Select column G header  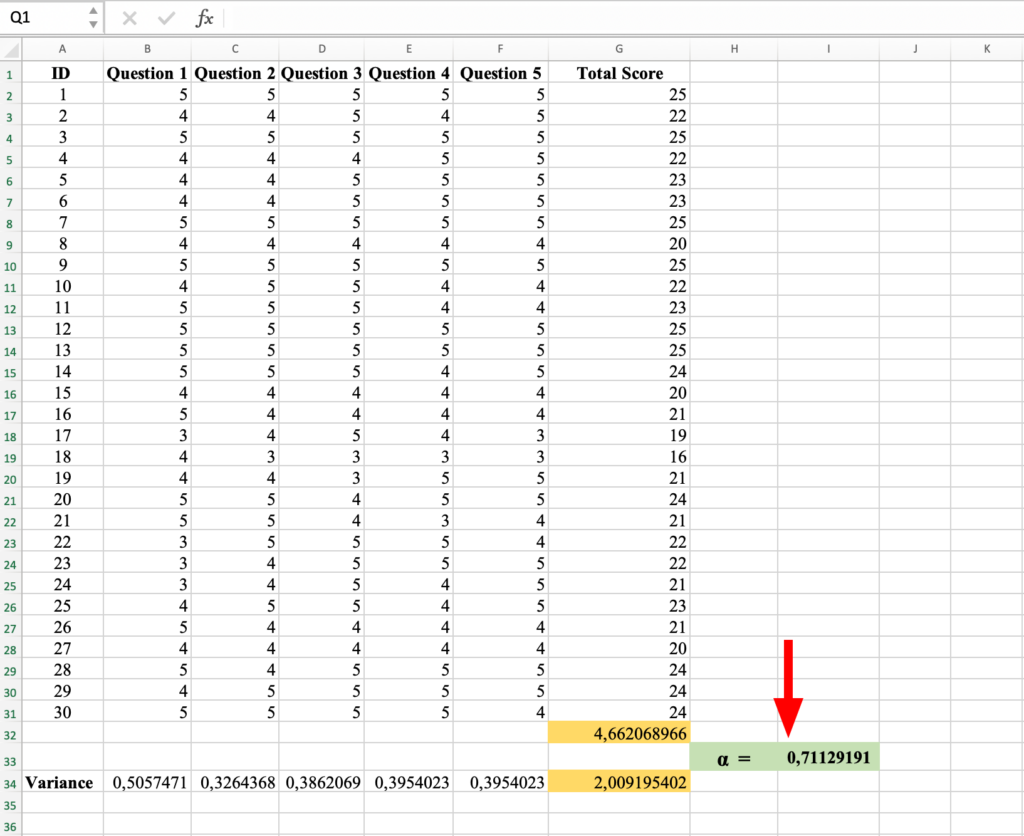618,49
